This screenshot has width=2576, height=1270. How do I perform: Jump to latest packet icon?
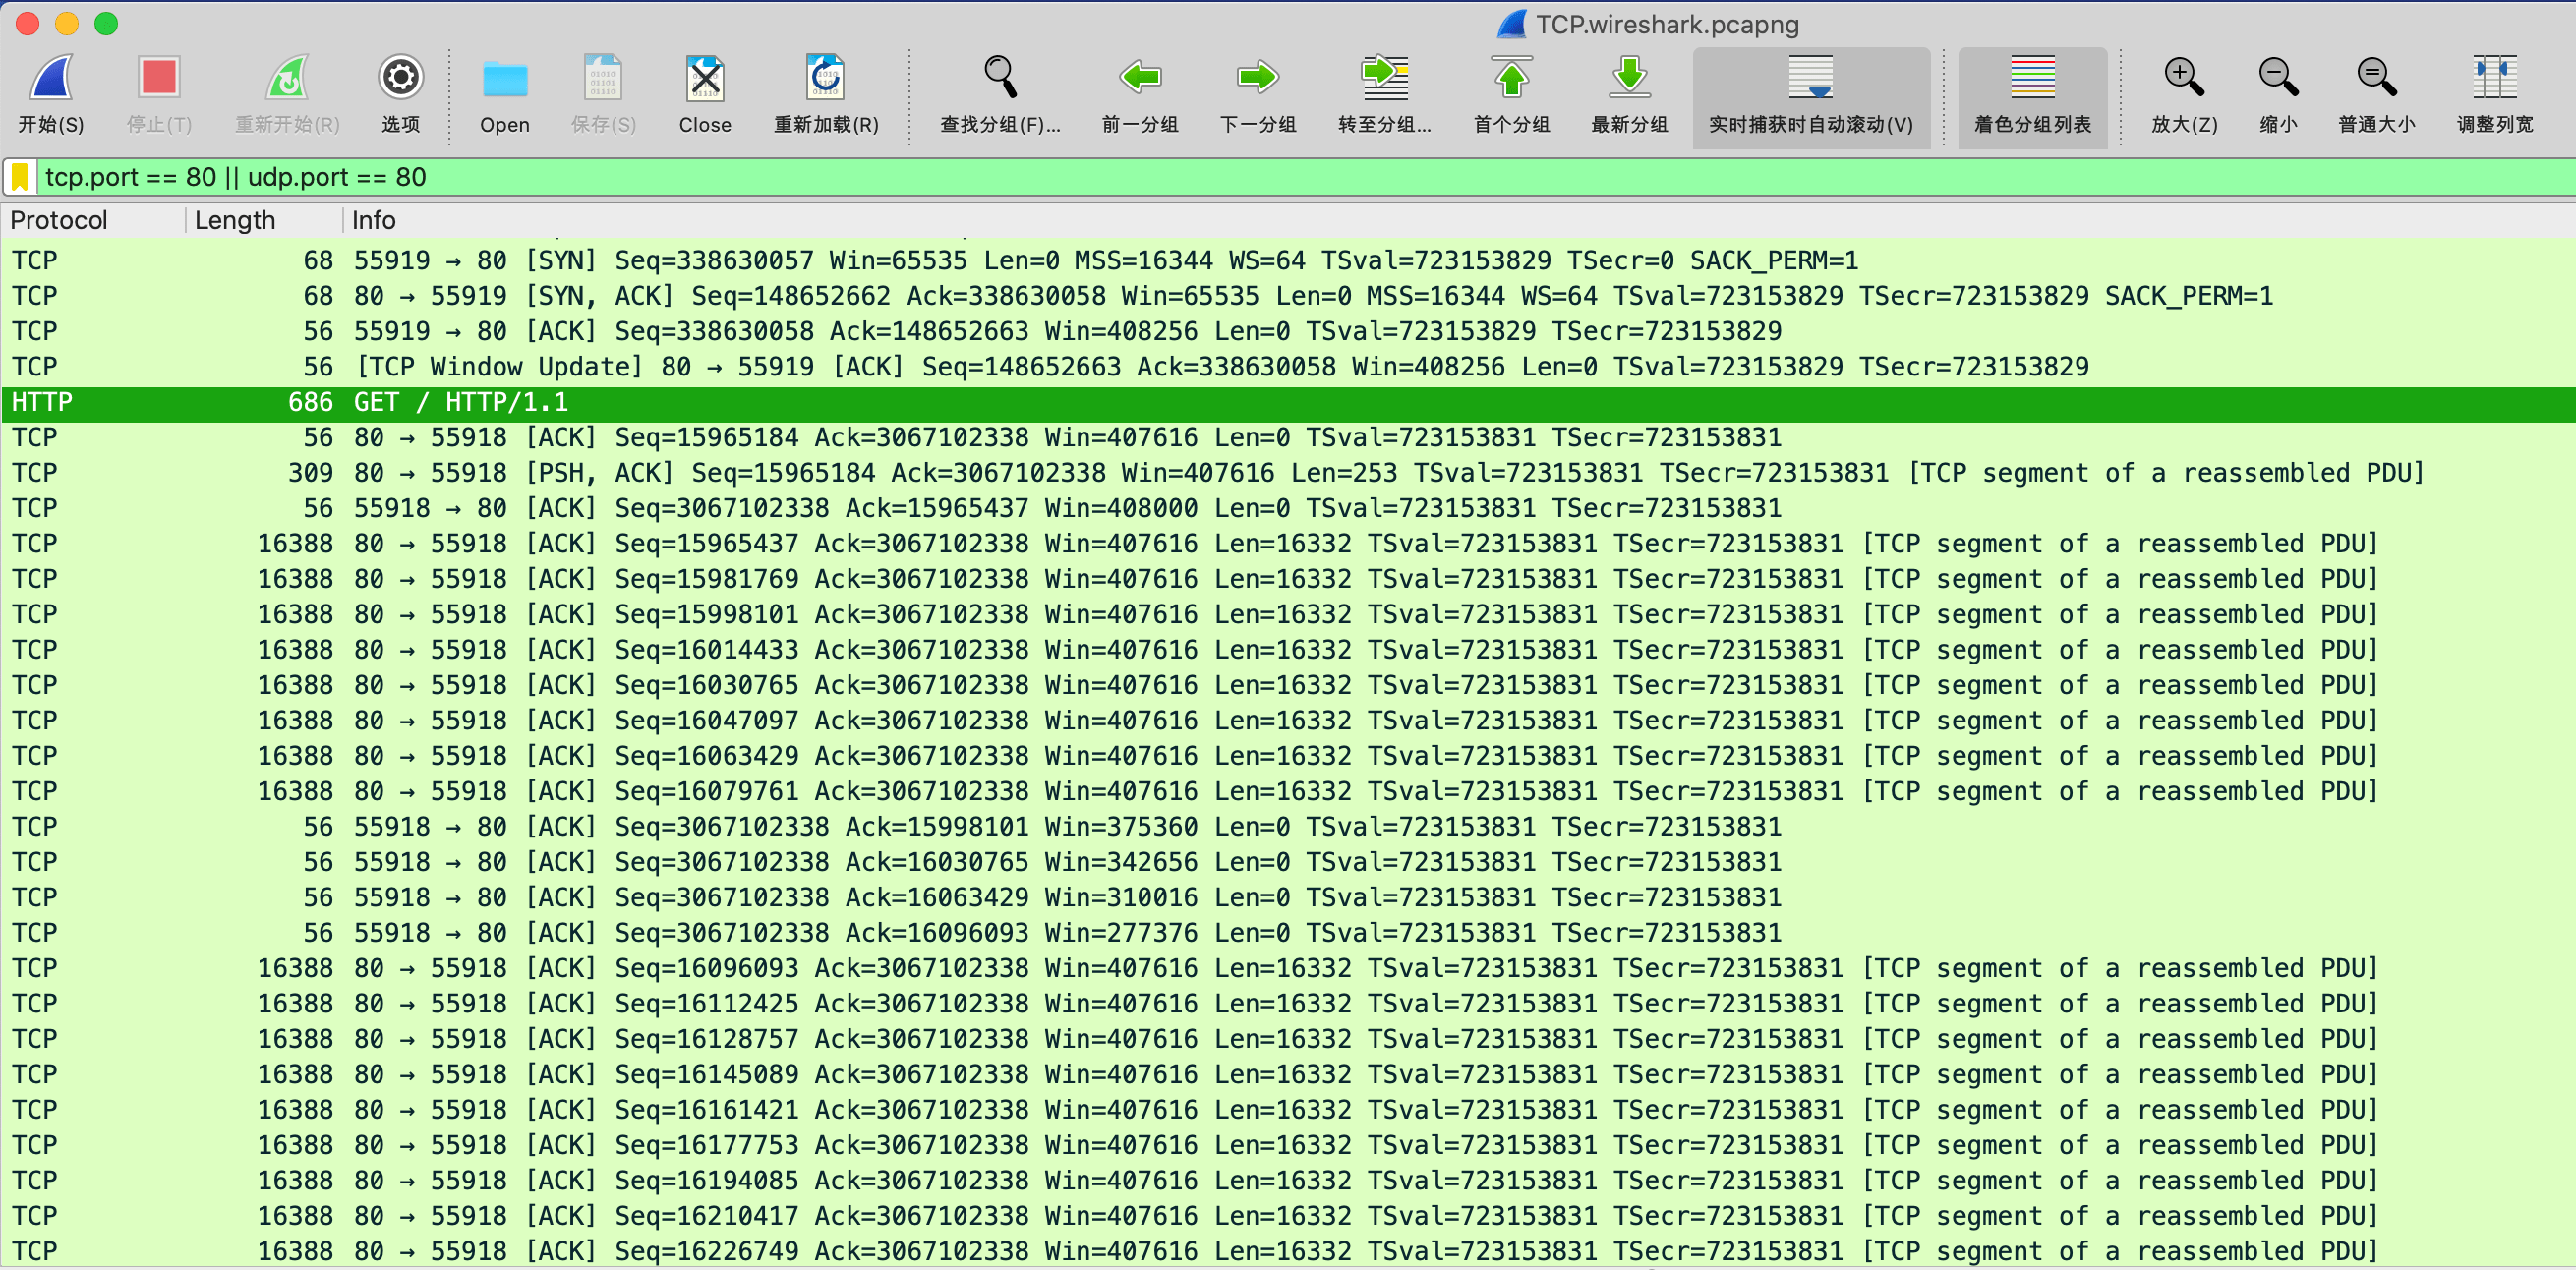[1629, 78]
